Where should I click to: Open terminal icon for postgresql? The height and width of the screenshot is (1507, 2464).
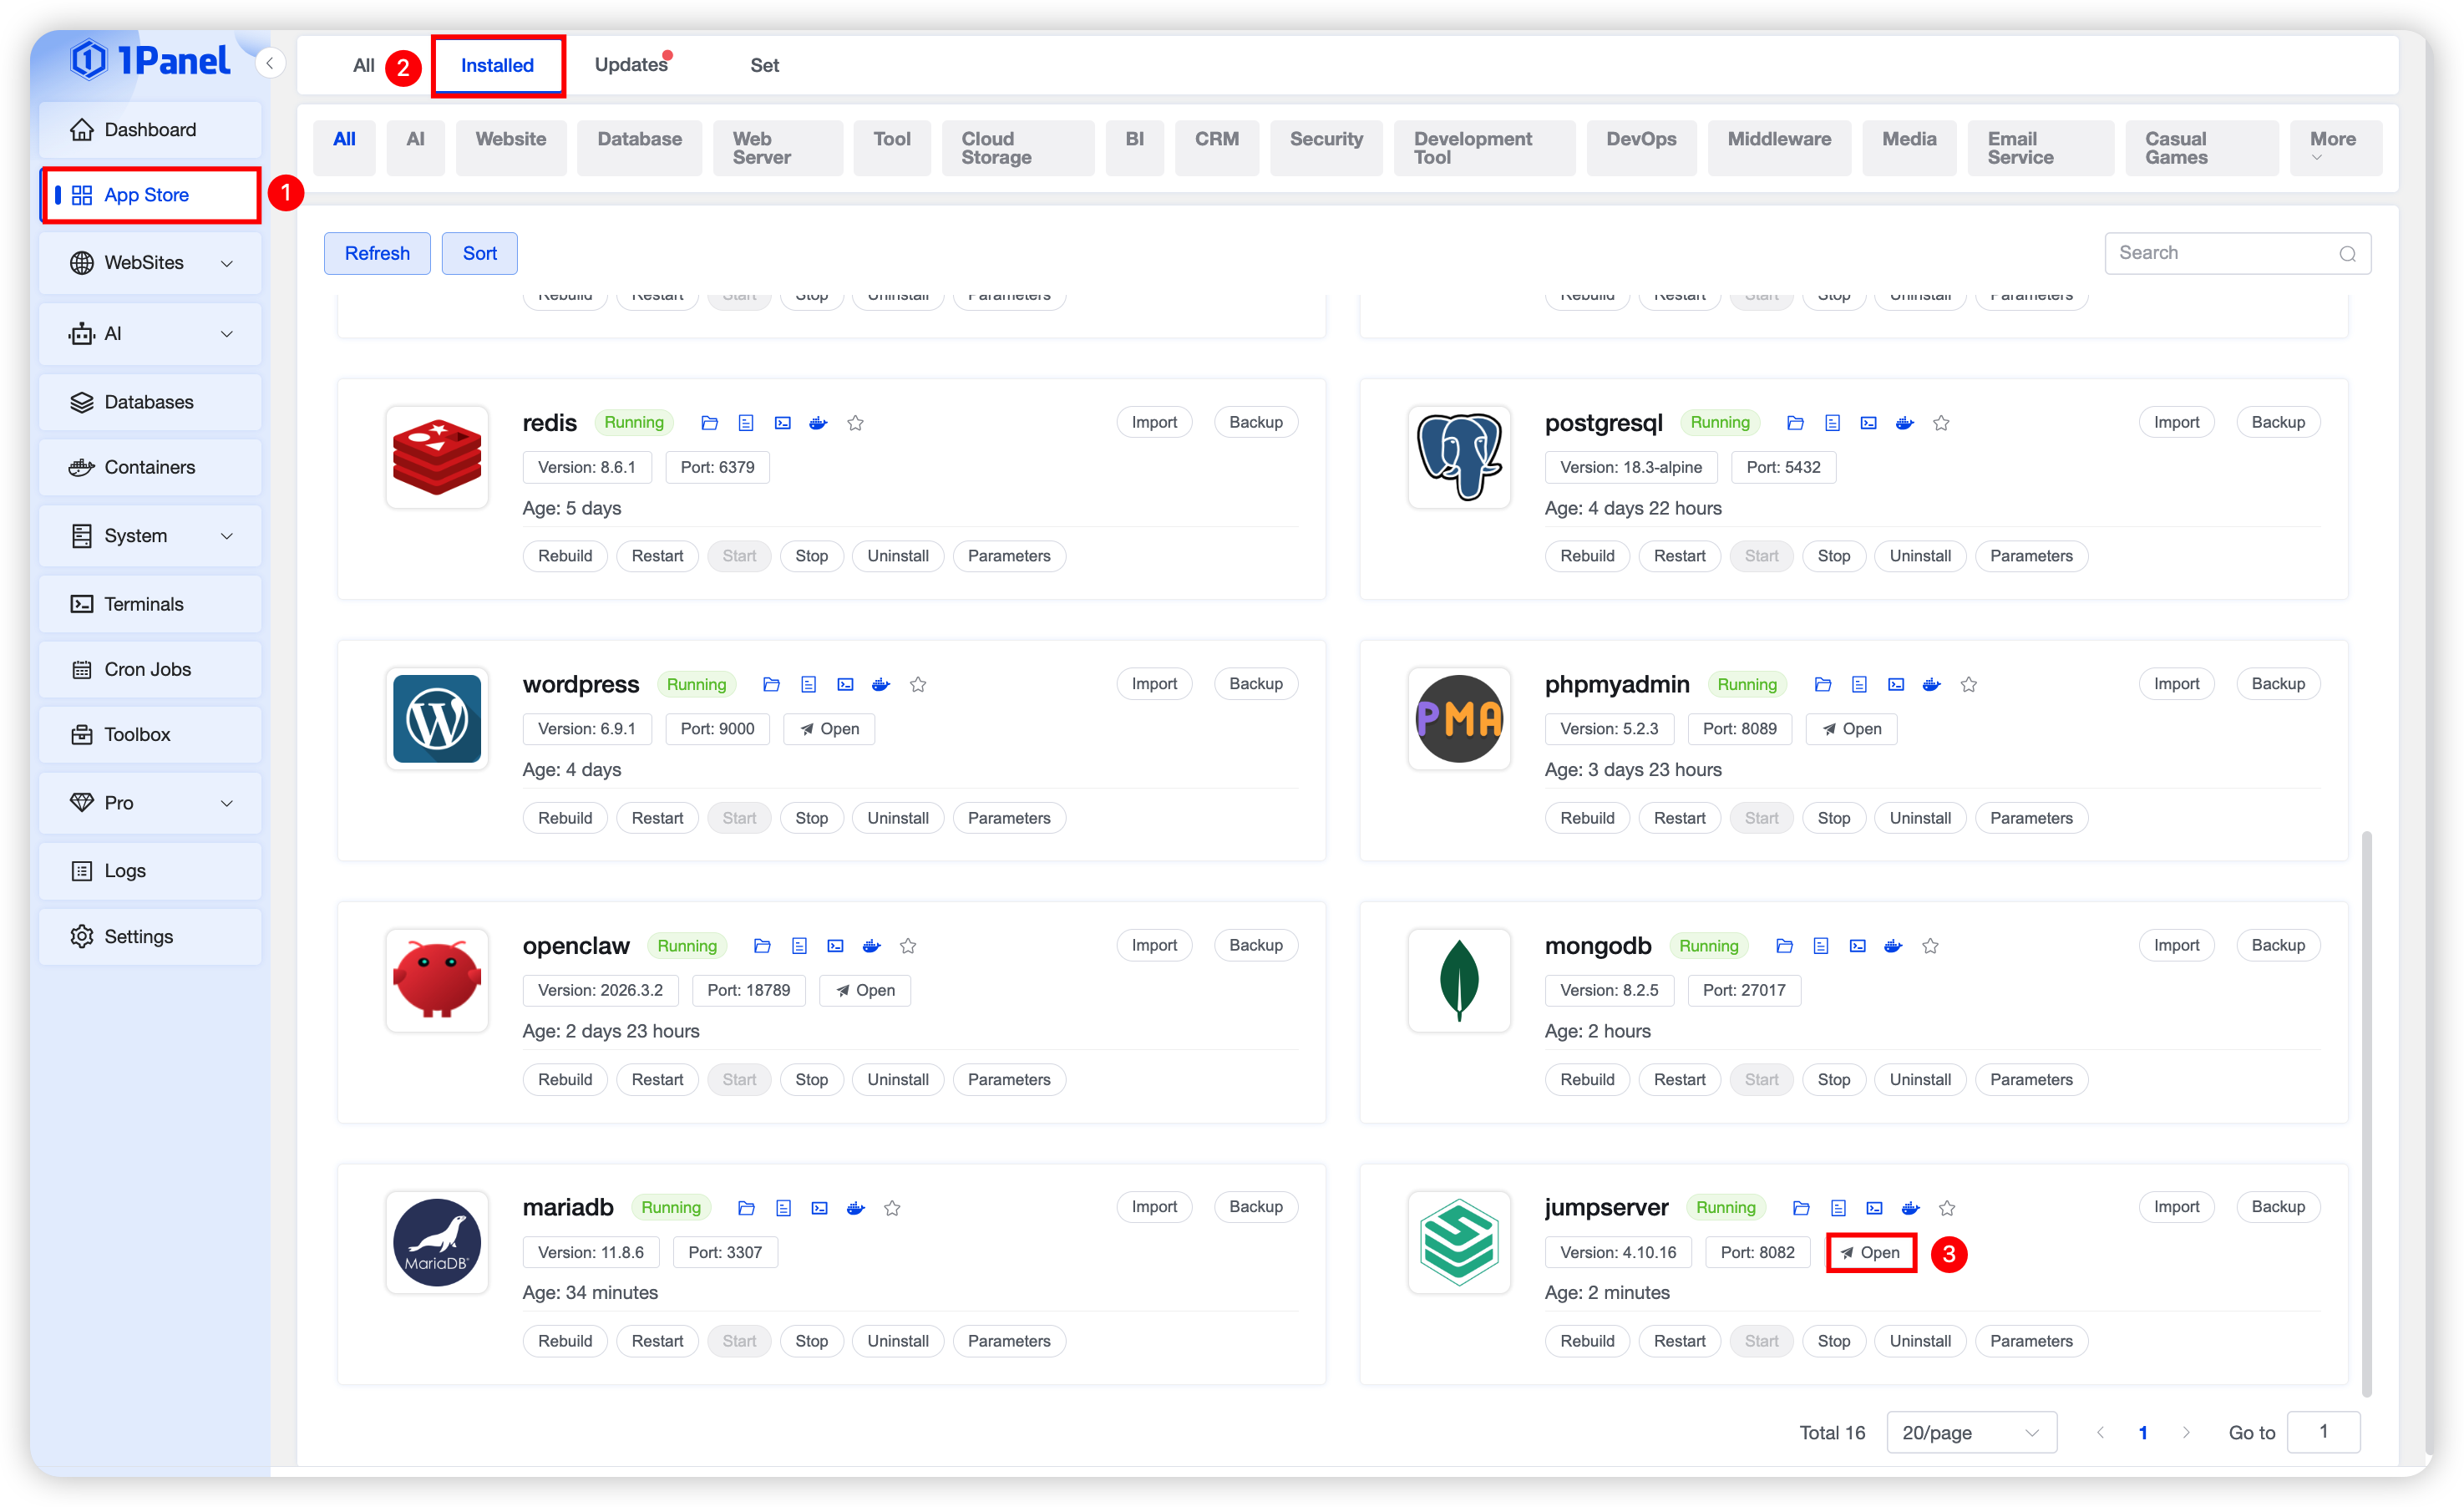coord(1868,423)
